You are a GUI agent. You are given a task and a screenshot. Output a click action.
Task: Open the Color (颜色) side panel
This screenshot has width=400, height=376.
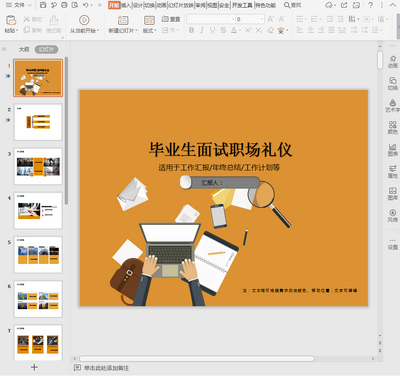tap(393, 128)
